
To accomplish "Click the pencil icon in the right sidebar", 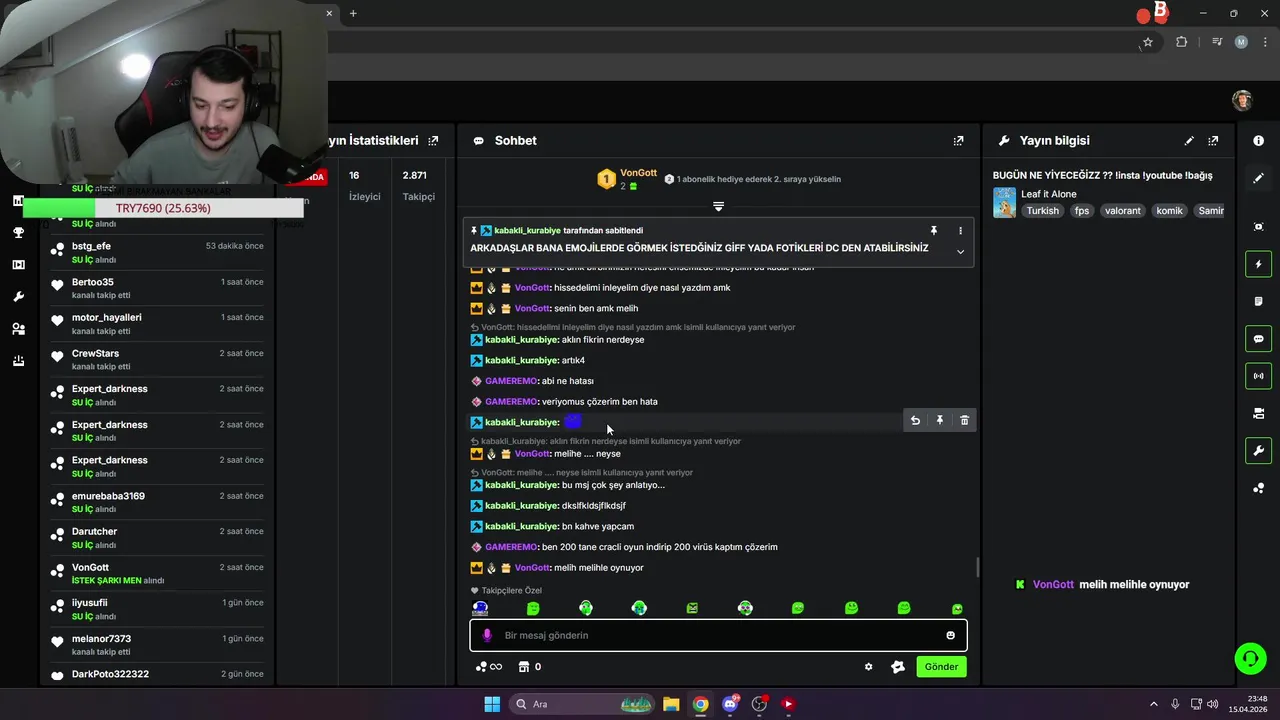I will 1258,178.
